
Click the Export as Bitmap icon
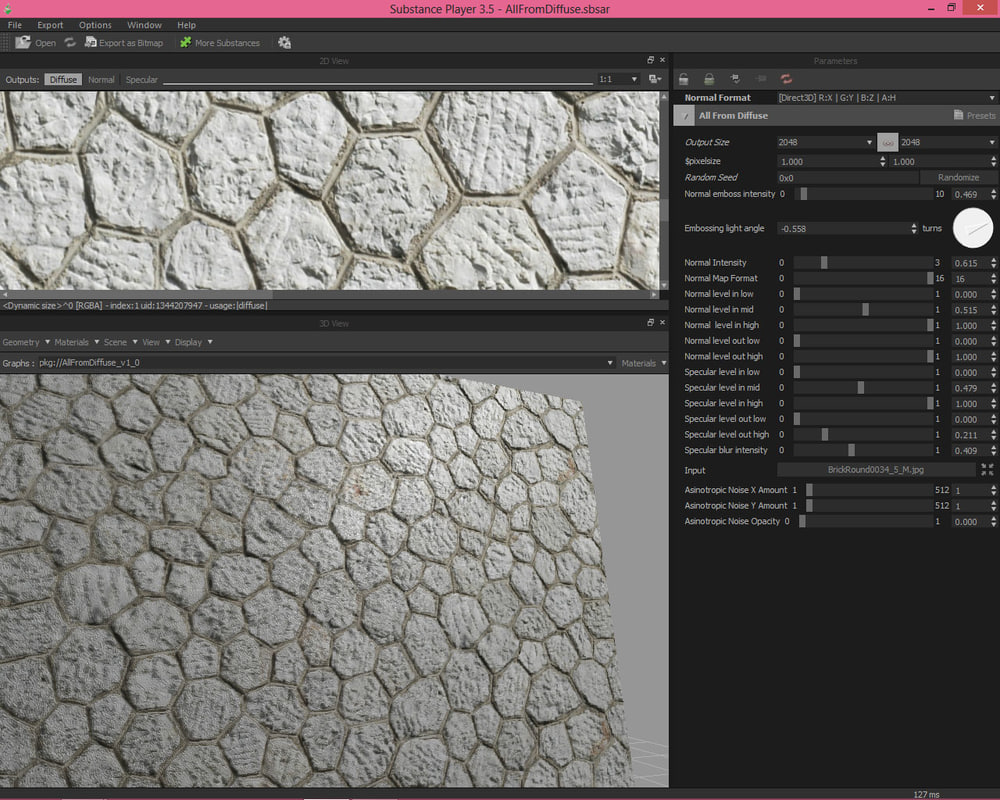(x=90, y=43)
